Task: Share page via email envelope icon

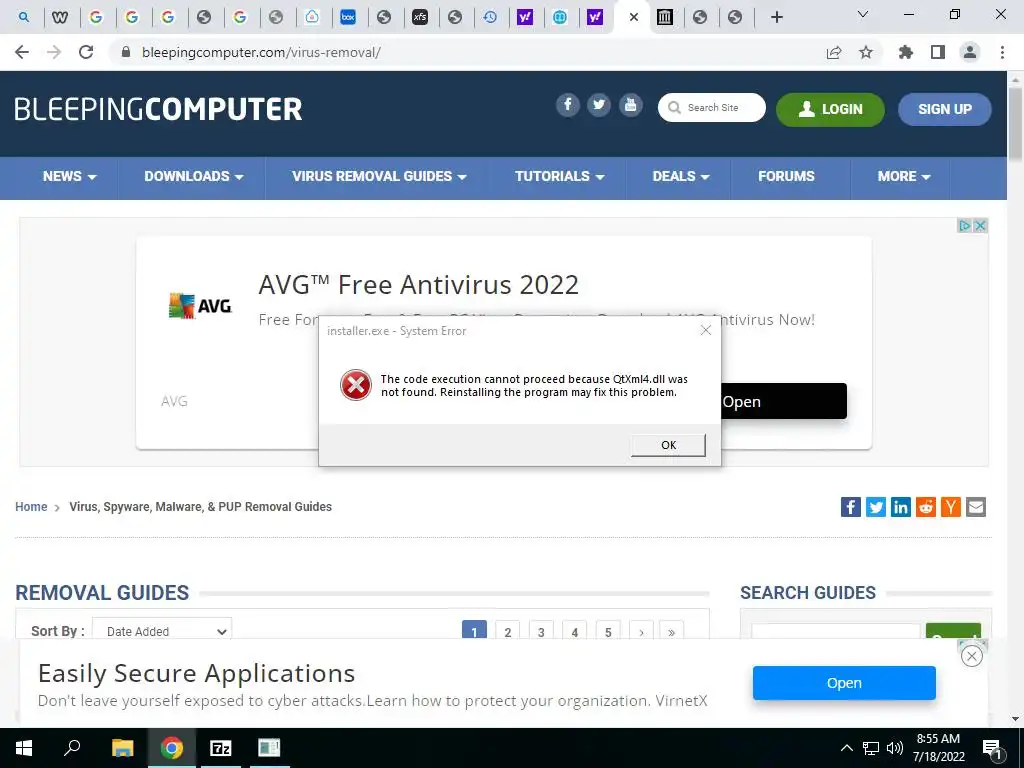Action: tap(976, 507)
